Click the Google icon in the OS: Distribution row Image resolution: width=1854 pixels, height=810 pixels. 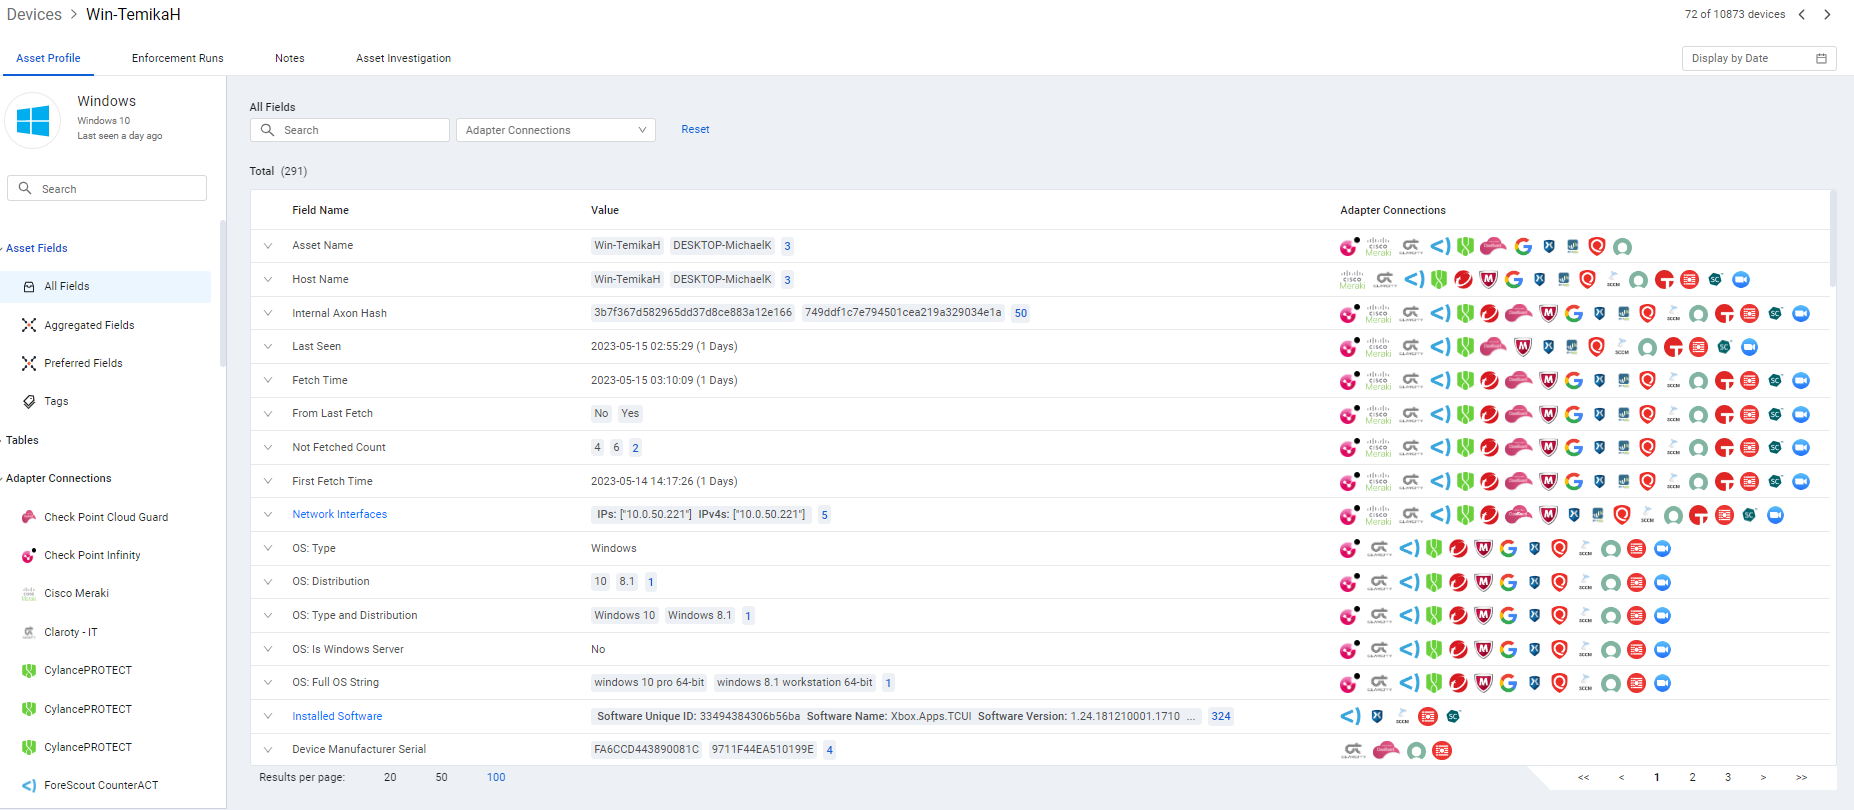point(1509,582)
